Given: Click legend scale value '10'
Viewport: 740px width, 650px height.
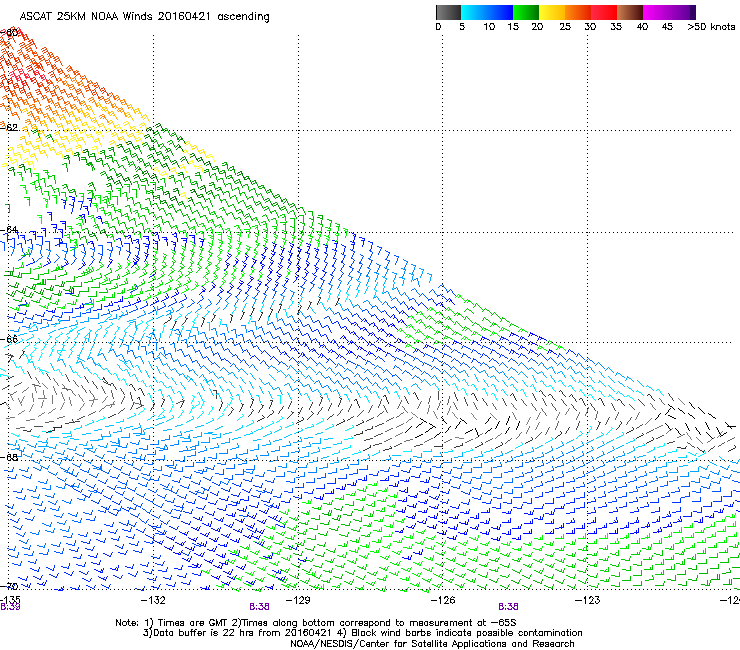Looking at the screenshot, I should click(x=489, y=27).
